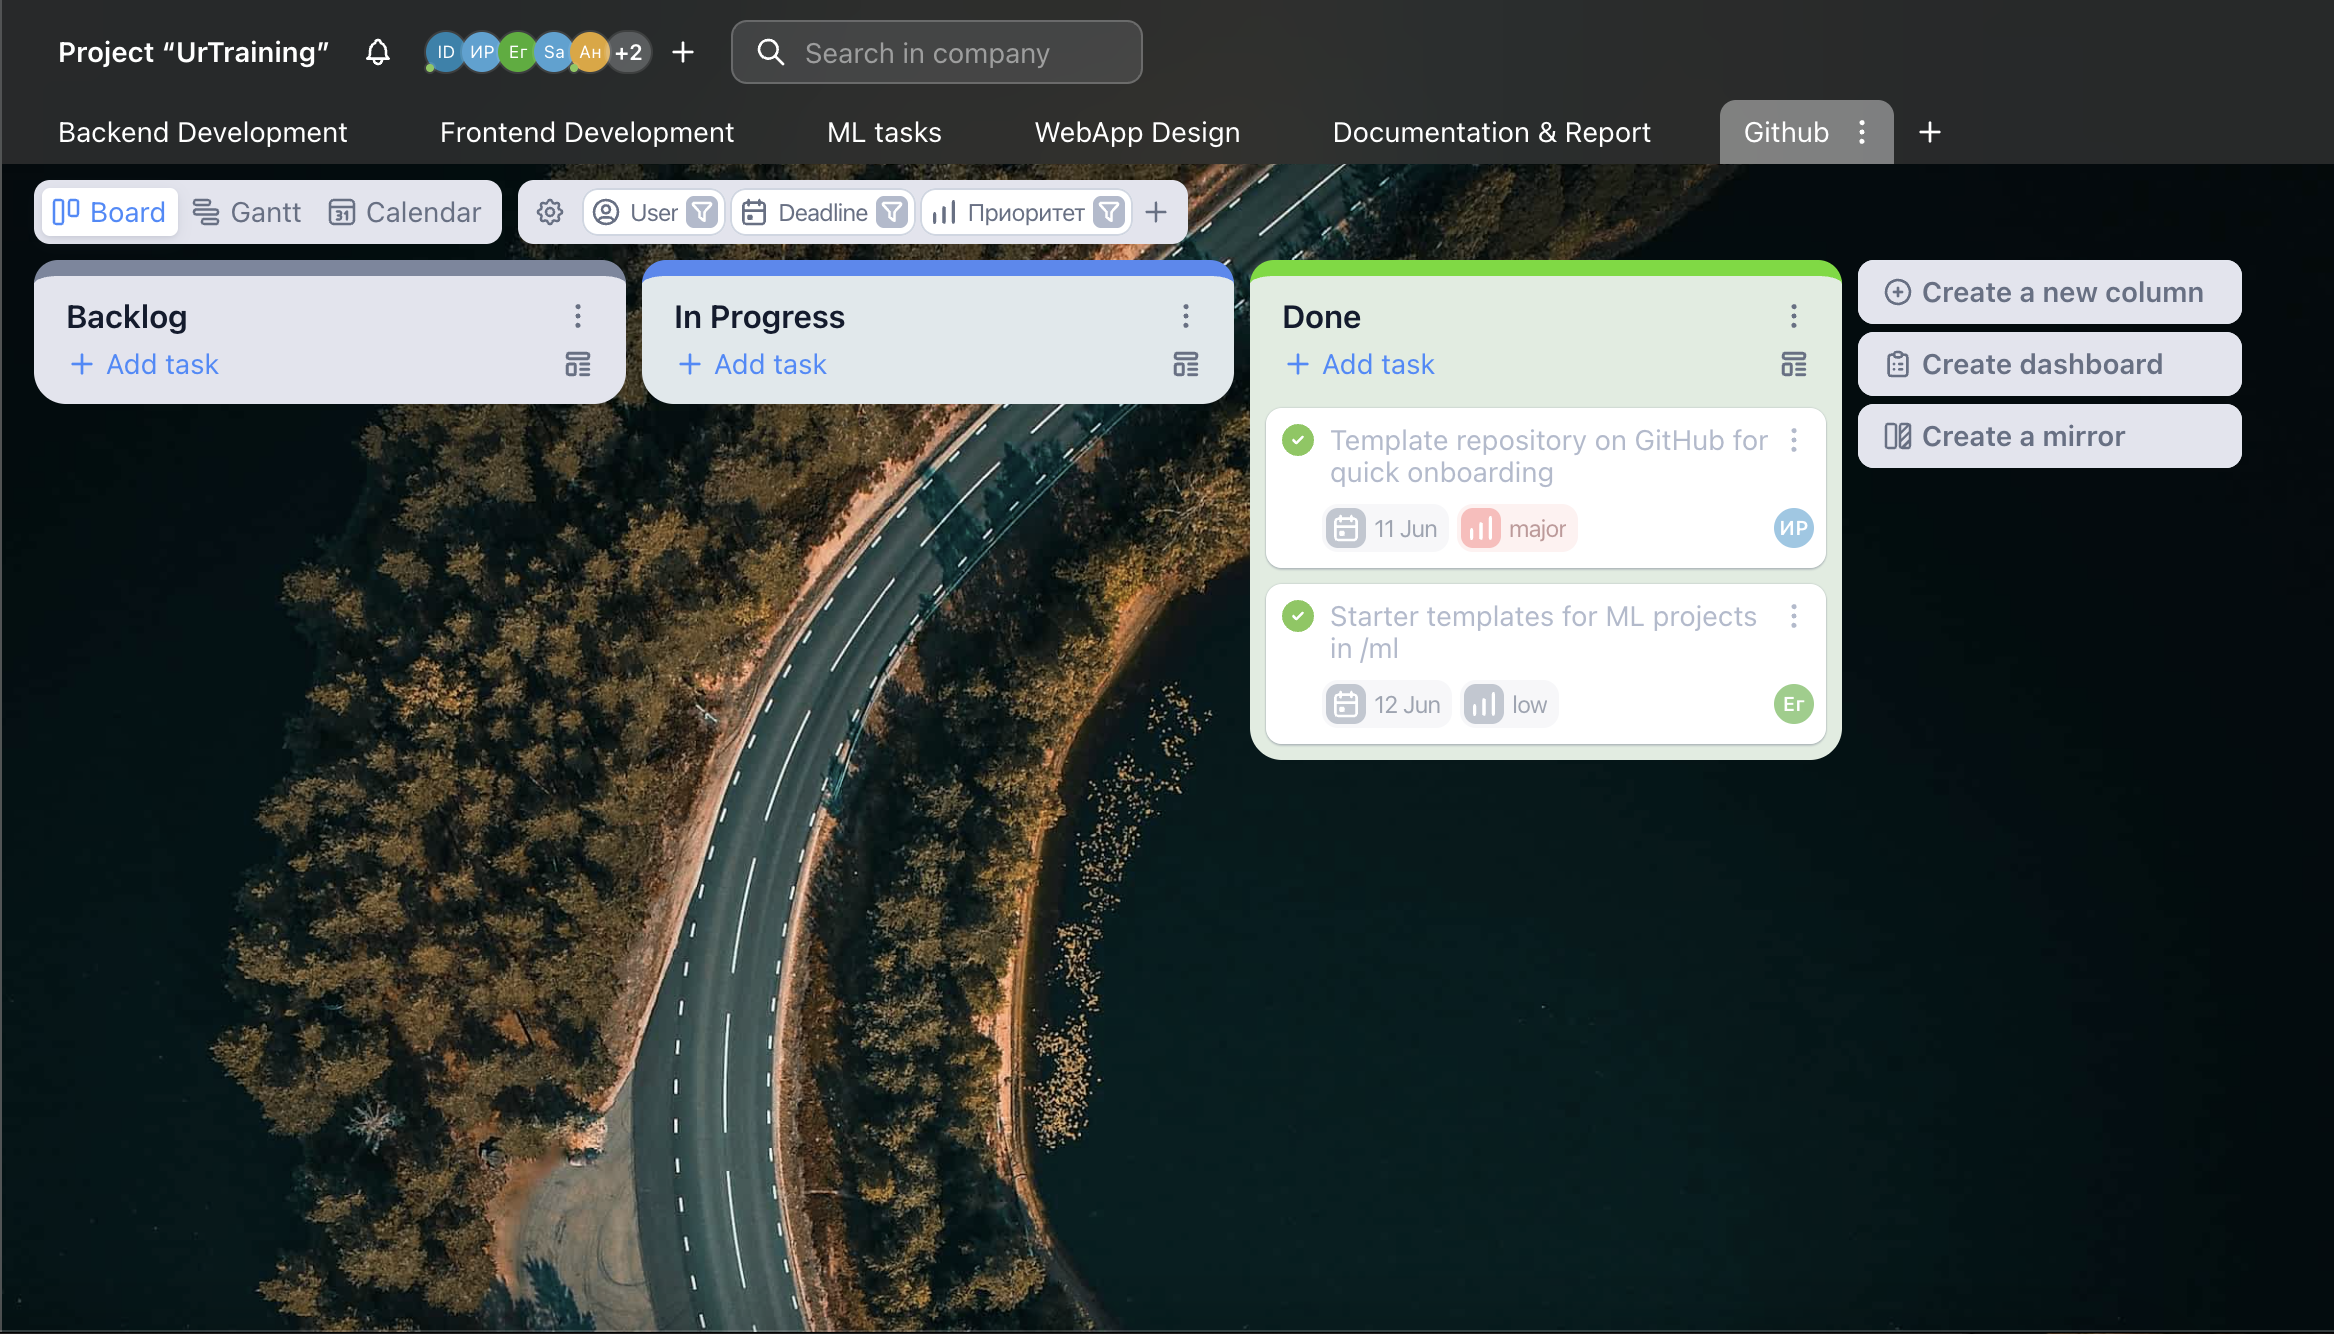Add another filter field with plus icon
Image resolution: width=2334 pixels, height=1334 pixels.
point(1156,212)
